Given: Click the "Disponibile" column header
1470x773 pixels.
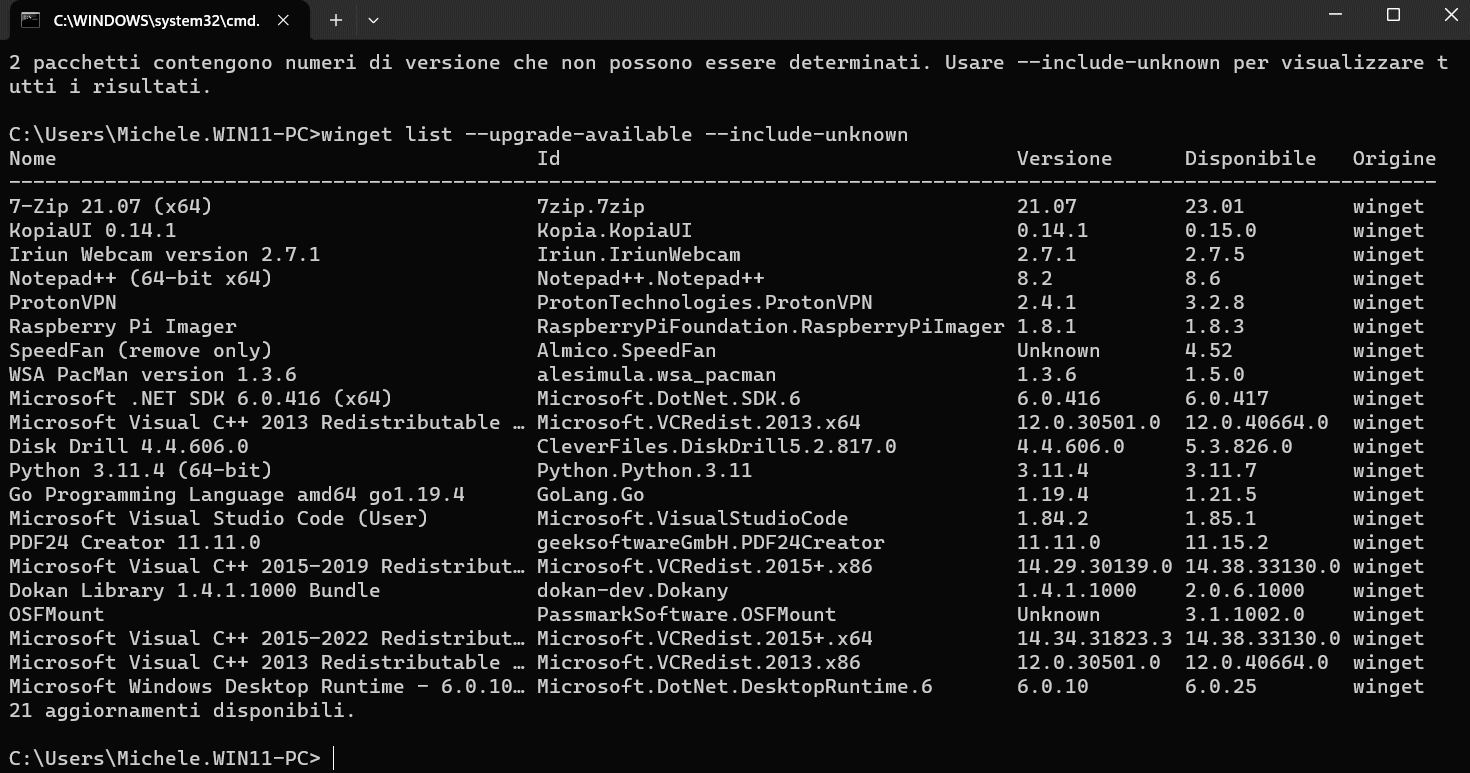Looking at the screenshot, I should click(x=1250, y=159).
